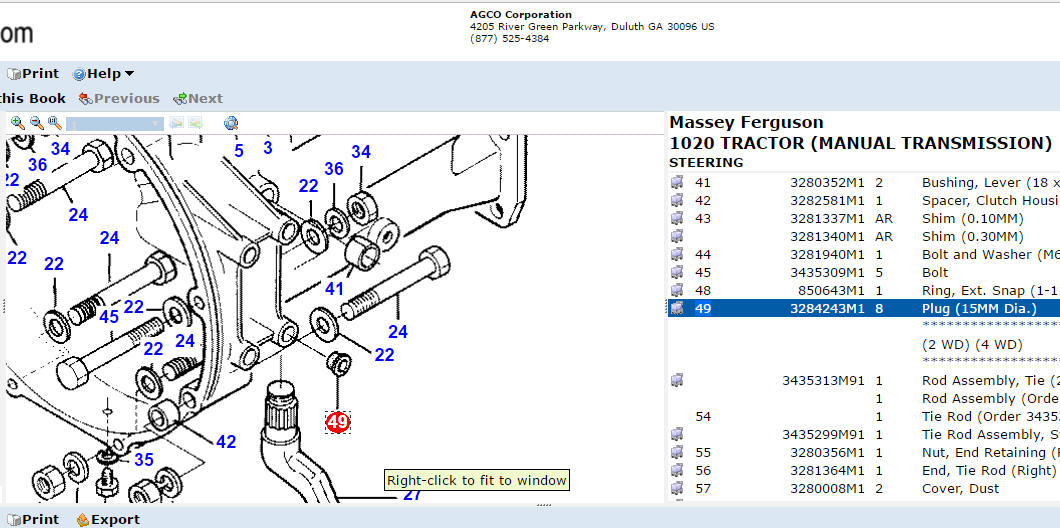1060x528 pixels.
Task: Click callout 27 near the steering arm
Action: coord(412,495)
